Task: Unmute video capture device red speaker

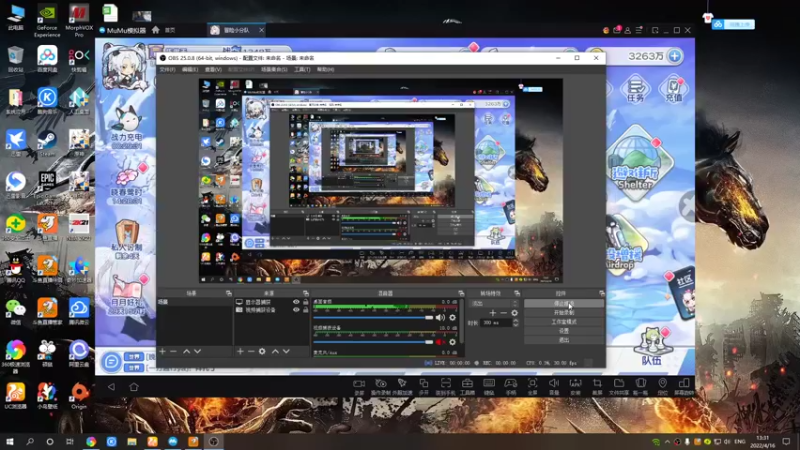Action: tap(440, 342)
